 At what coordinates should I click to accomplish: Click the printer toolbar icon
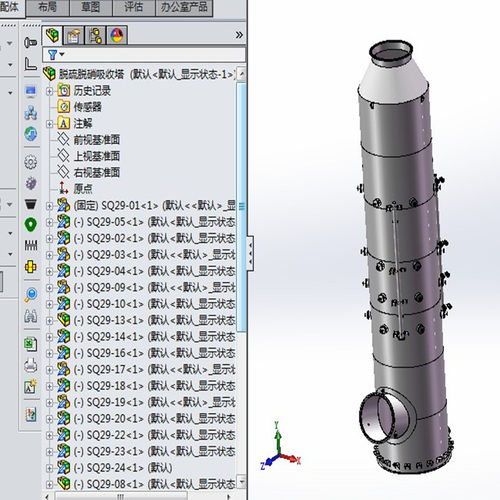tap(31, 366)
